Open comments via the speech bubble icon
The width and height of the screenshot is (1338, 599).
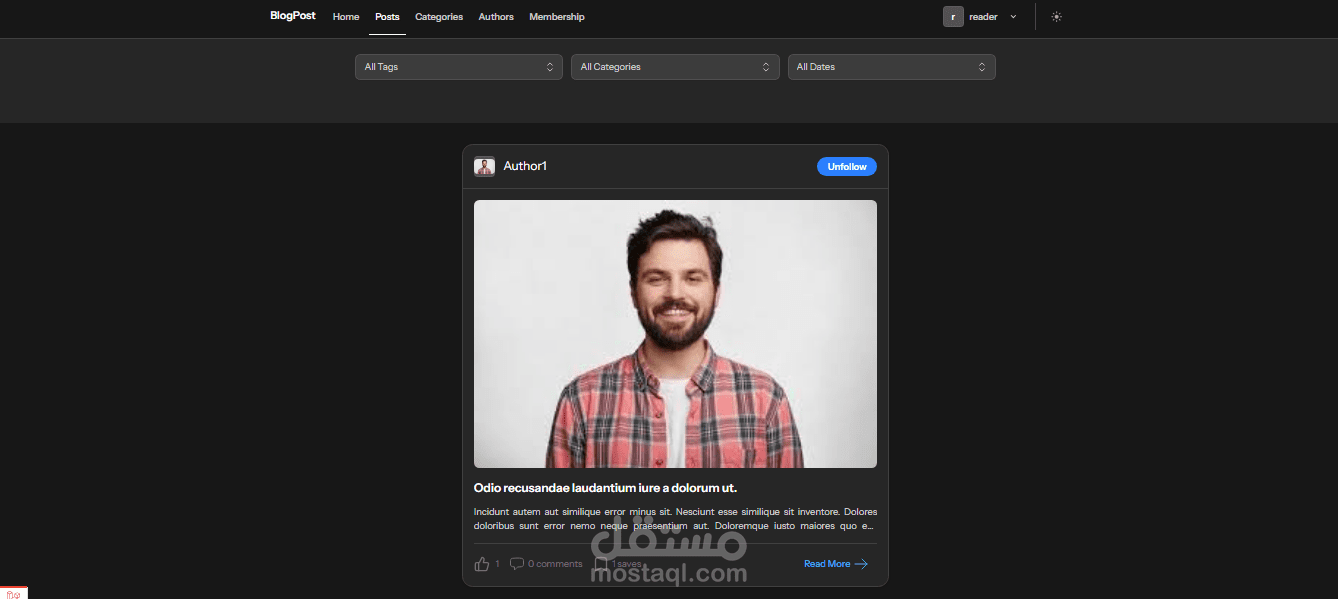pos(517,564)
